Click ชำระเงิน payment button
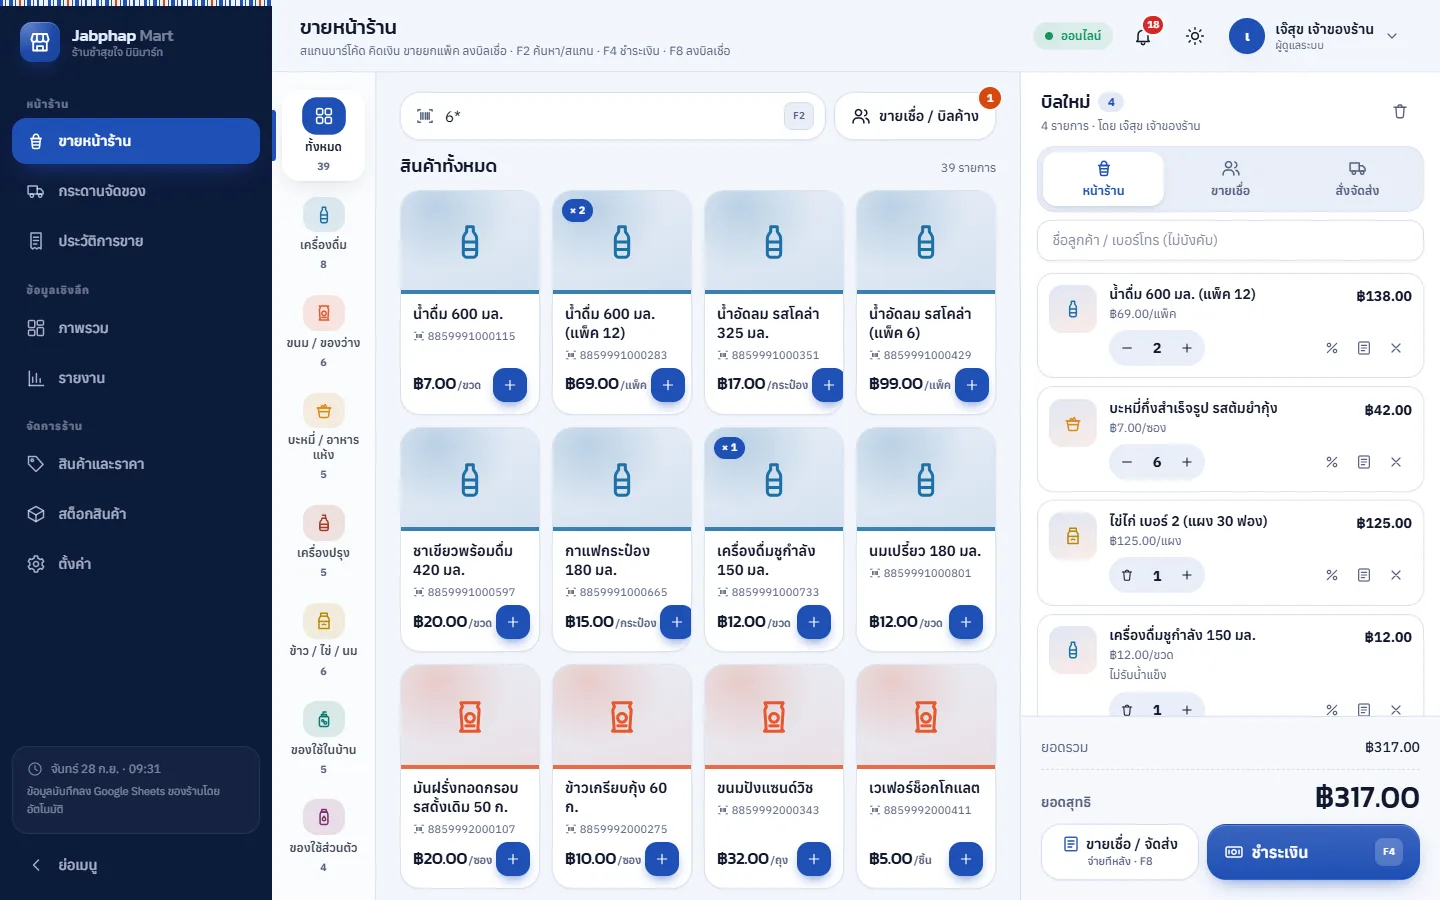 click(1313, 852)
